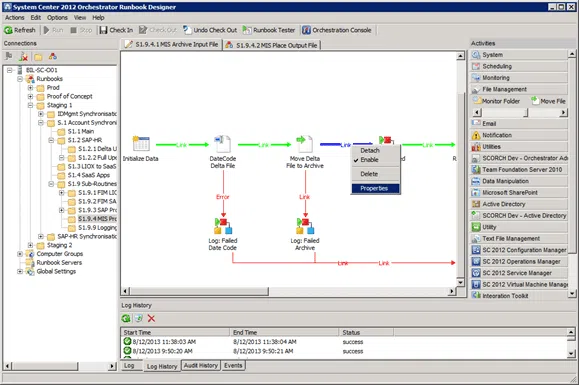Image resolution: width=579 pixels, height=385 pixels.
Task: Select the DateCode Delta File activity icon
Action: click(223, 144)
